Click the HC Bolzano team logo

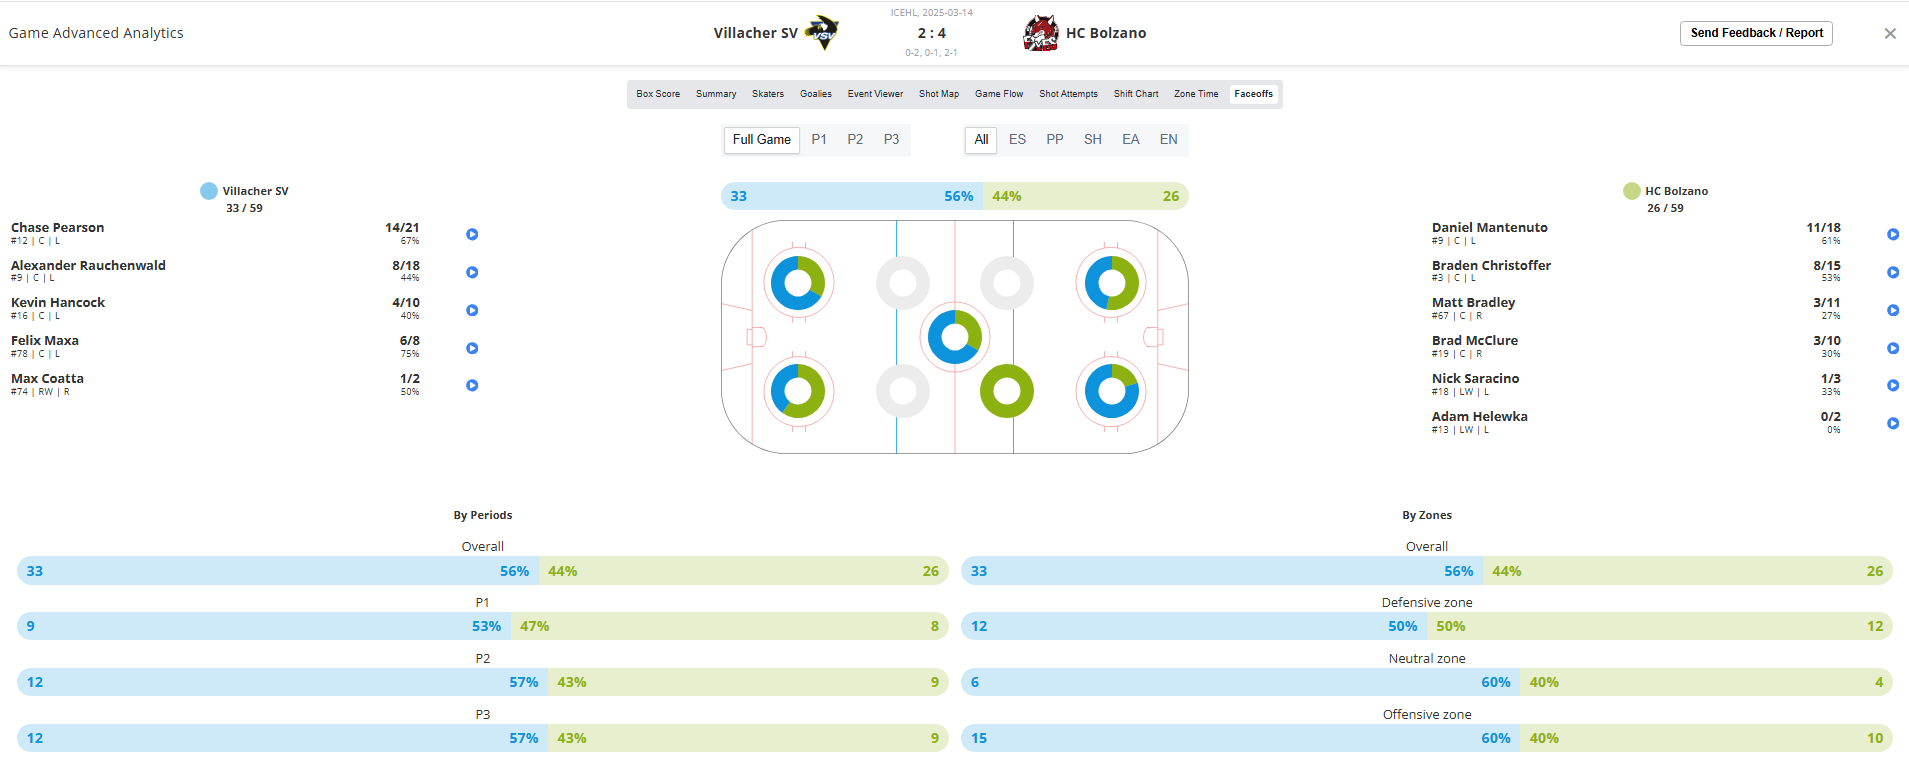pyautogui.click(x=1041, y=33)
